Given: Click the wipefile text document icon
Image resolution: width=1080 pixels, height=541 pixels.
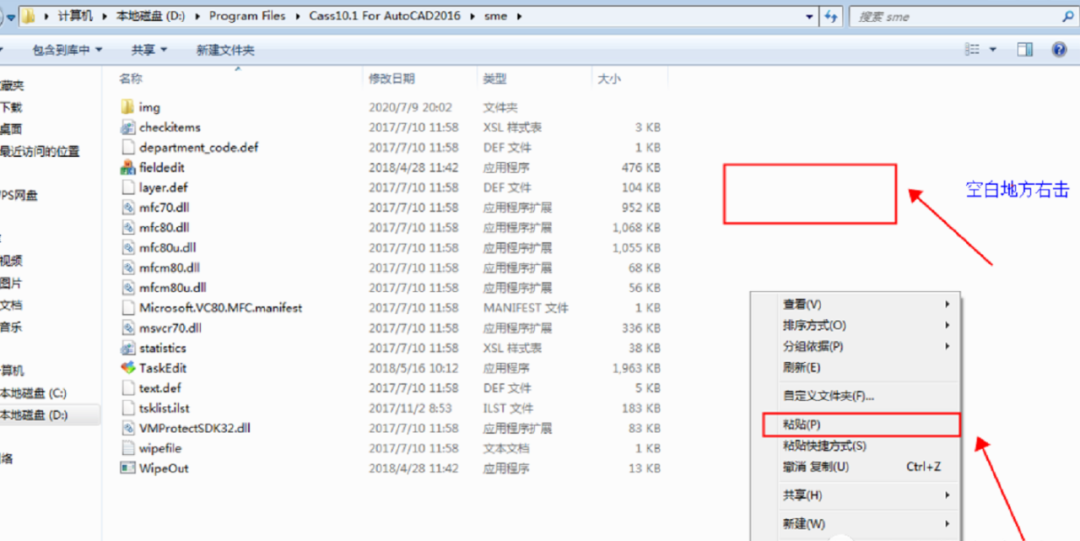Looking at the screenshot, I should pyautogui.click(x=127, y=448).
